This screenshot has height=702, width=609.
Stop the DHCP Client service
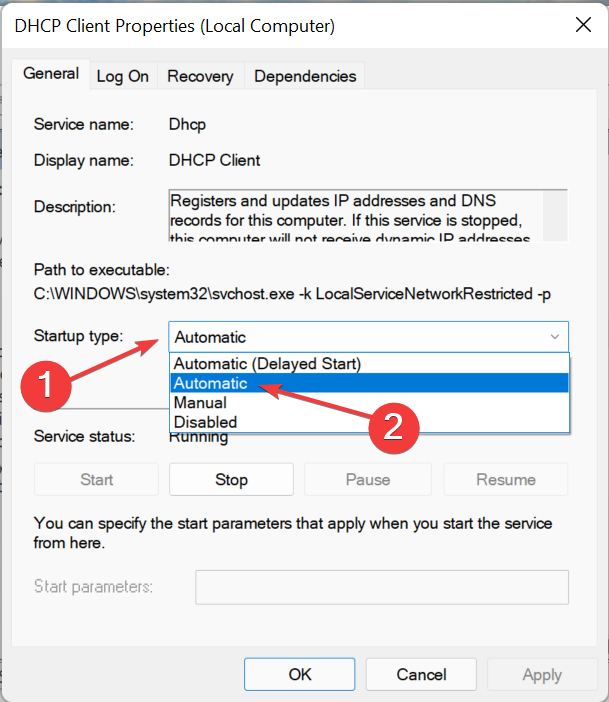point(231,480)
